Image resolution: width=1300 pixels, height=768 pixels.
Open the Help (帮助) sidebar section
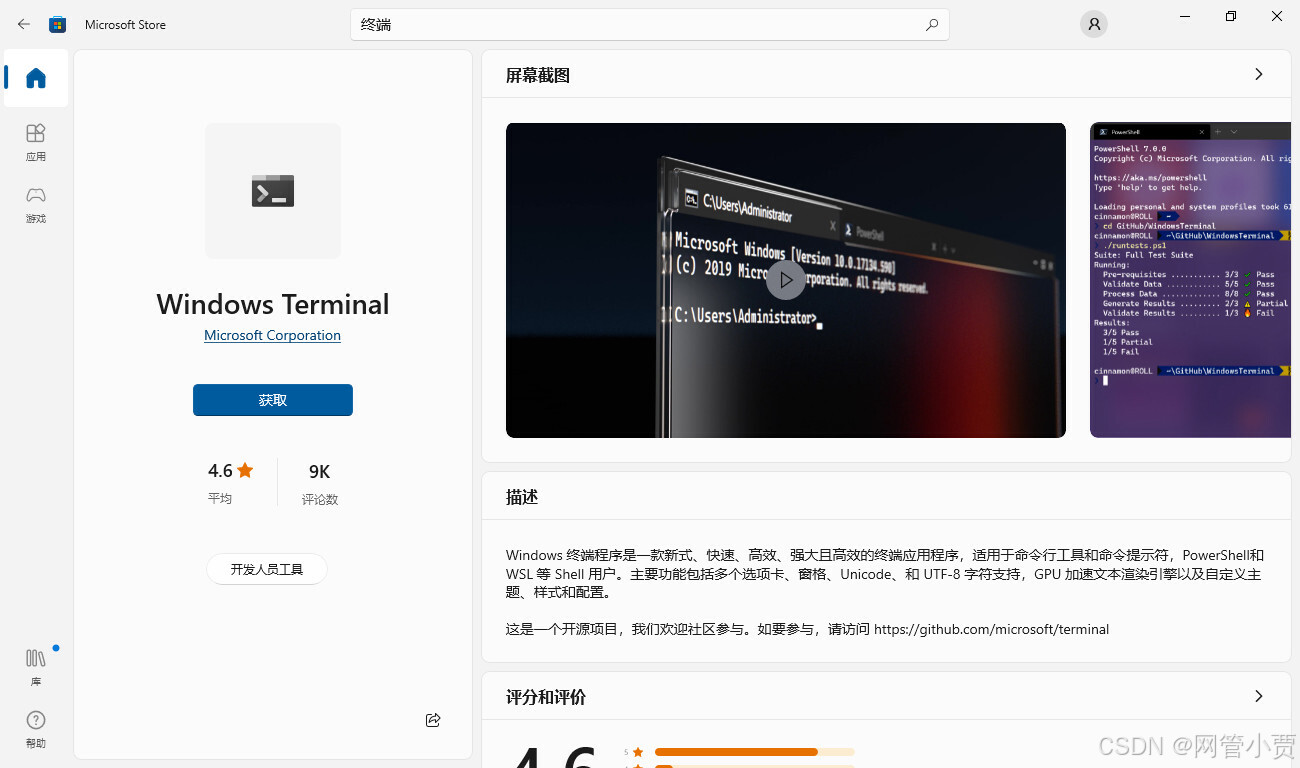point(36,729)
